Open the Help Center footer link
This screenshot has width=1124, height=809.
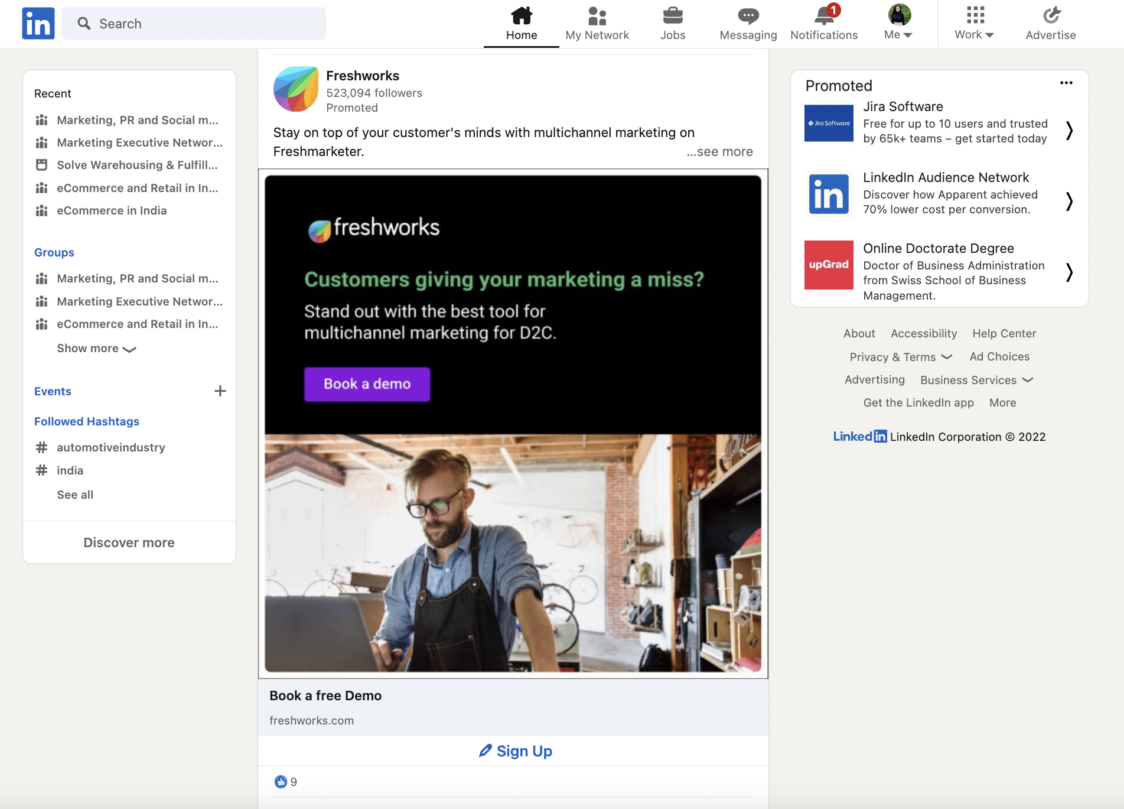click(x=1004, y=333)
